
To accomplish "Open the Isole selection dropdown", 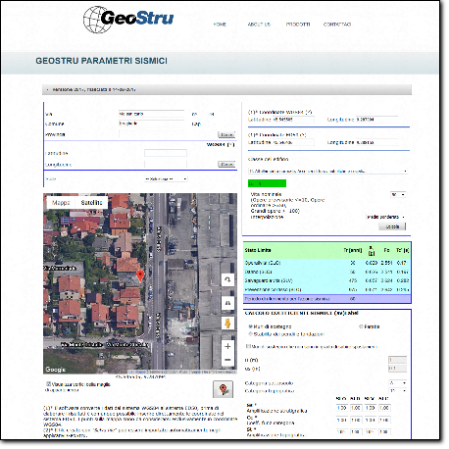I will point(165,179).
